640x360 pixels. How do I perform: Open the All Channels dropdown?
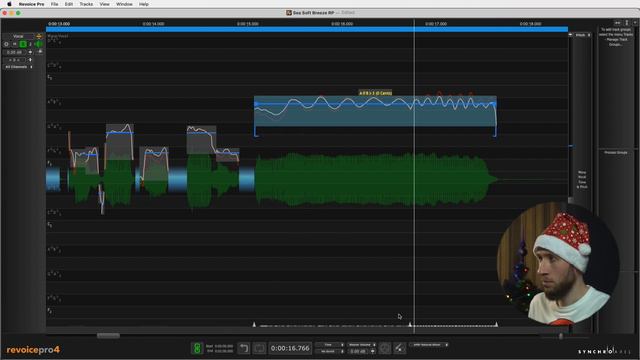click(18, 67)
